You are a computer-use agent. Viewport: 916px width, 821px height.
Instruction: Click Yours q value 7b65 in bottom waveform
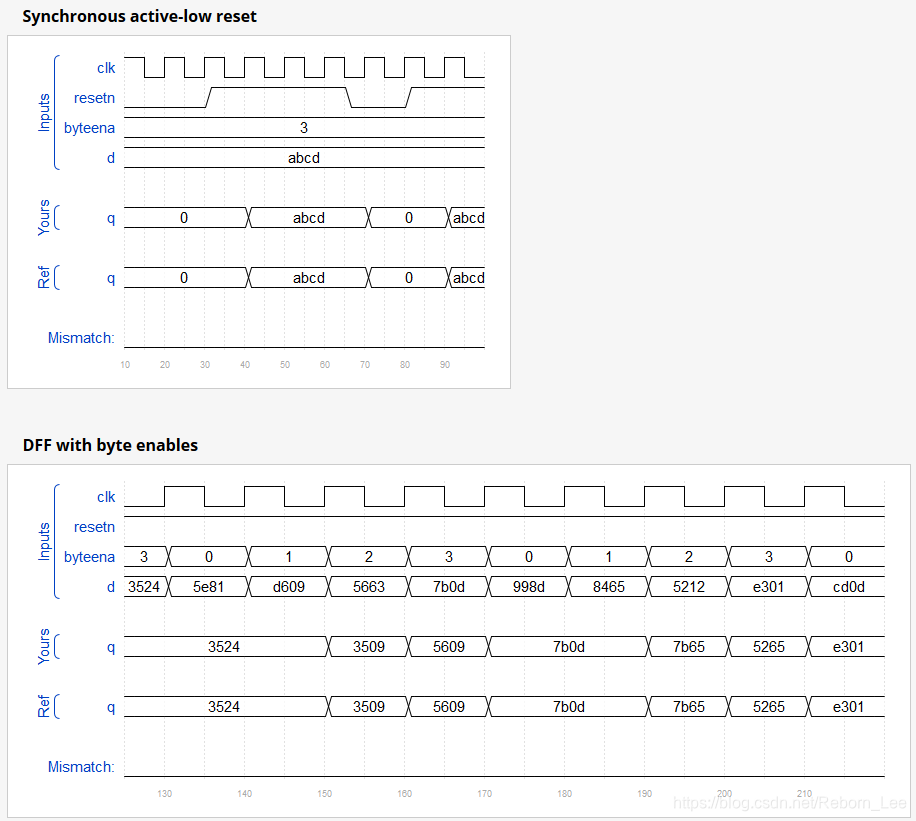tap(689, 647)
